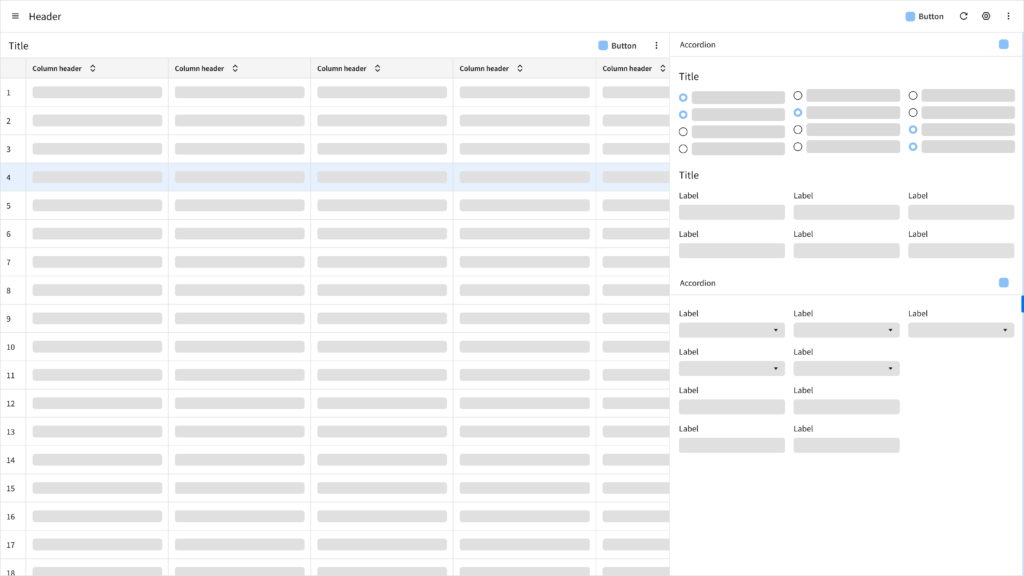
Task: Select the top radio button in the middle column
Action: [798, 96]
